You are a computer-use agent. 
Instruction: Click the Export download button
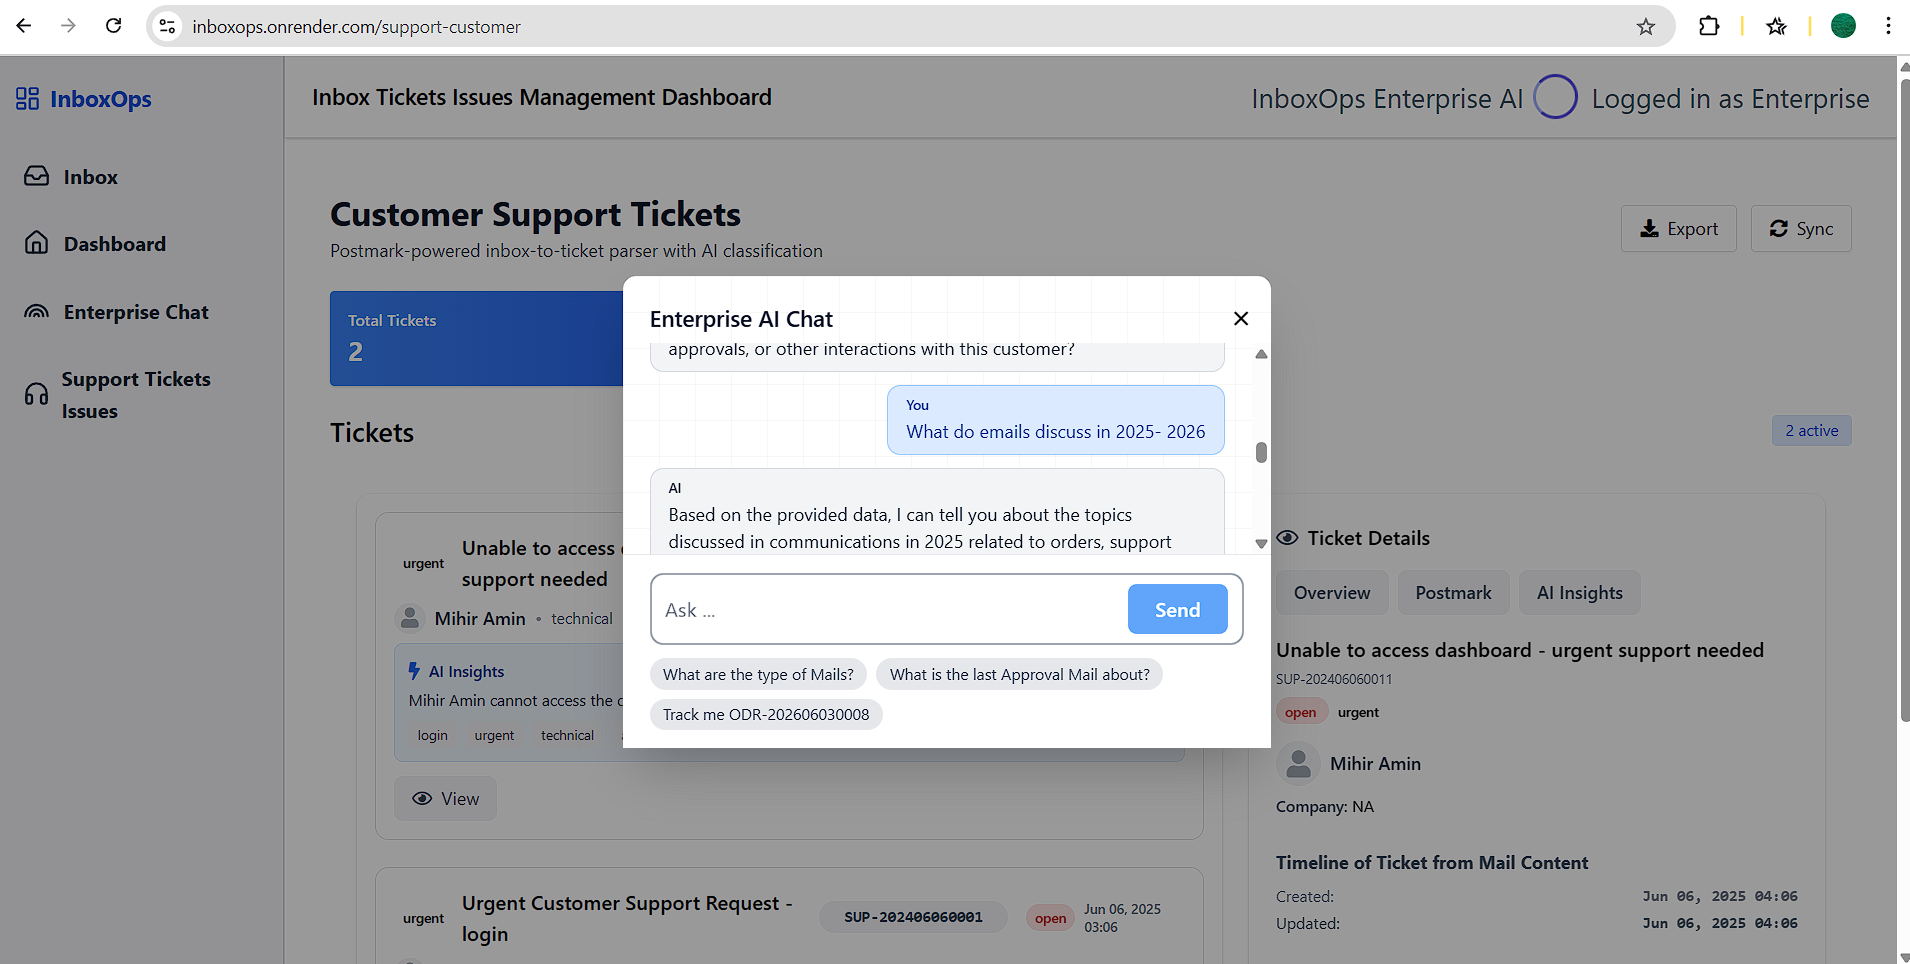(1678, 228)
